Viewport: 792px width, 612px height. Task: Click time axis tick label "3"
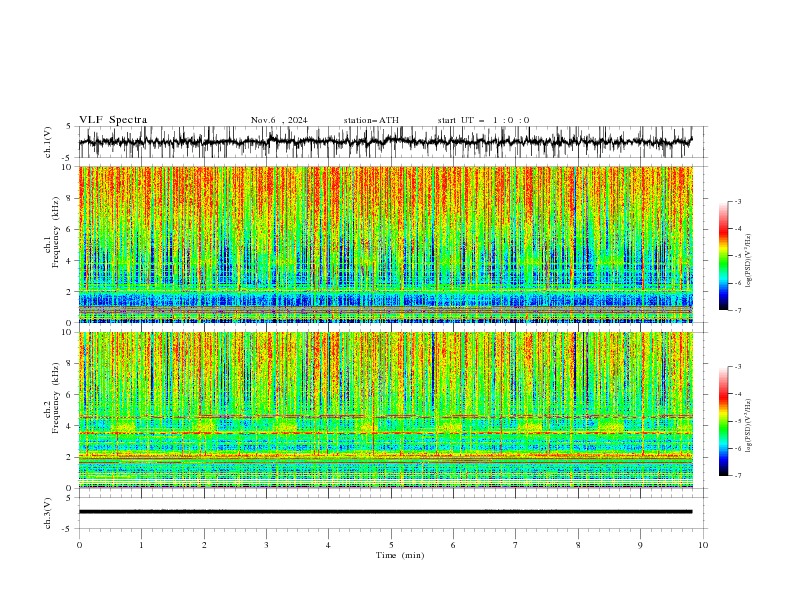(x=266, y=545)
